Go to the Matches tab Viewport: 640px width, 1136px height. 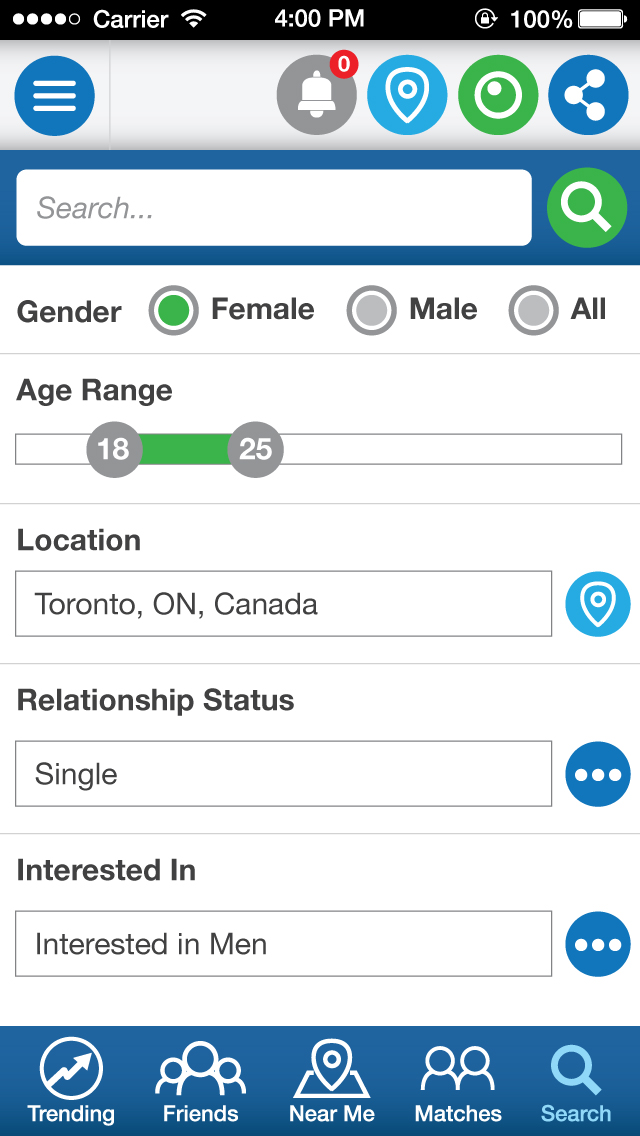458,1082
